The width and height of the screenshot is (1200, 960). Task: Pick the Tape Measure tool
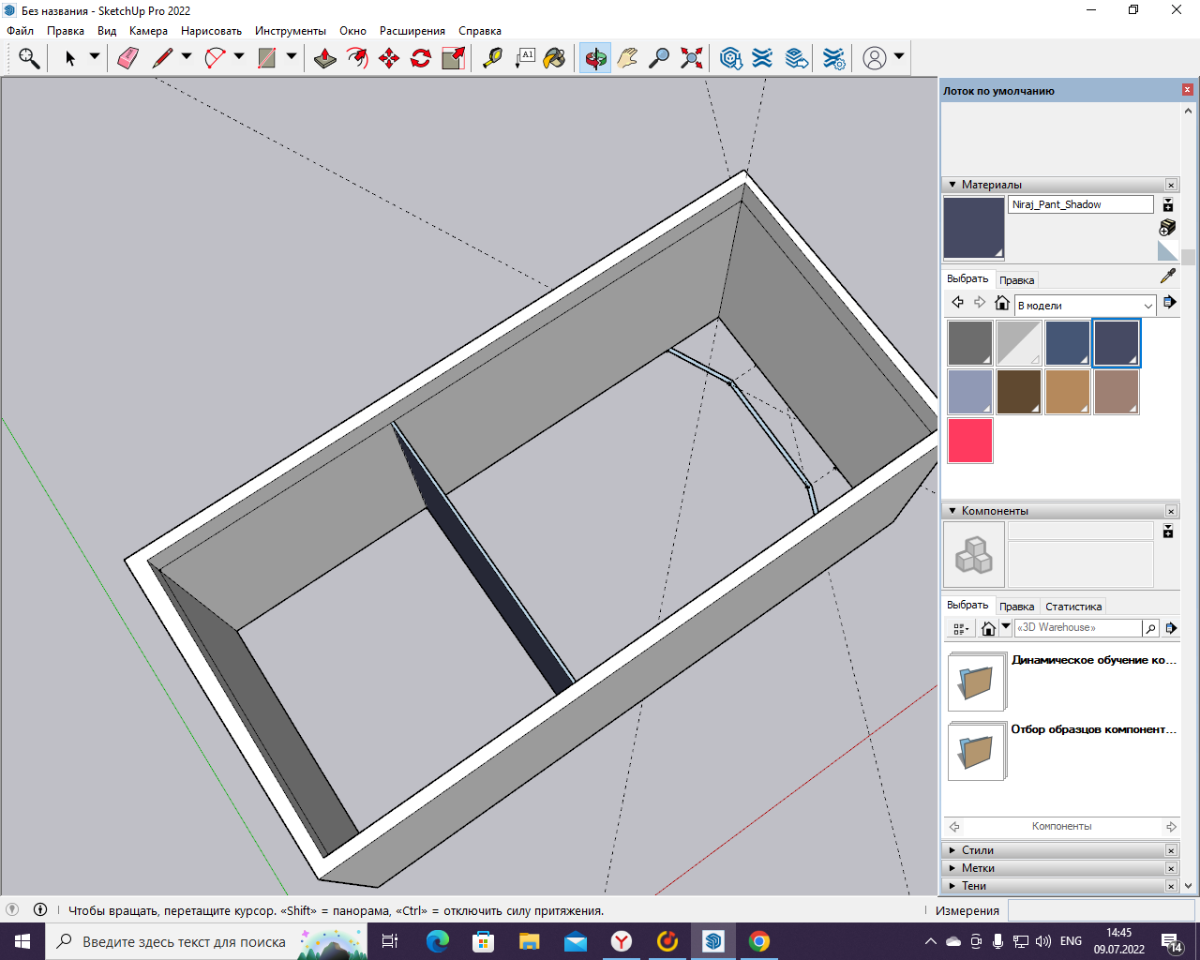coord(492,58)
